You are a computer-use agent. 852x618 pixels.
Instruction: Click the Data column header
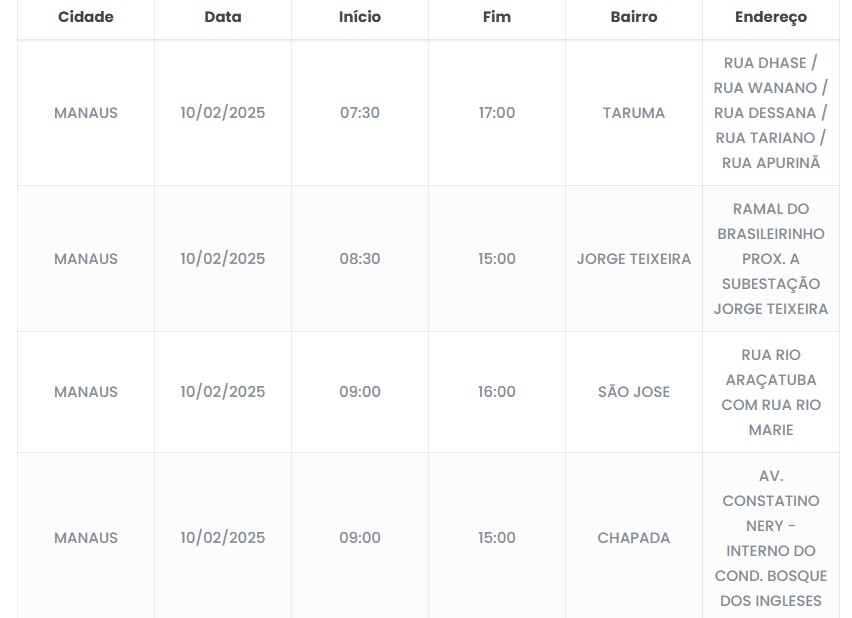[223, 17]
